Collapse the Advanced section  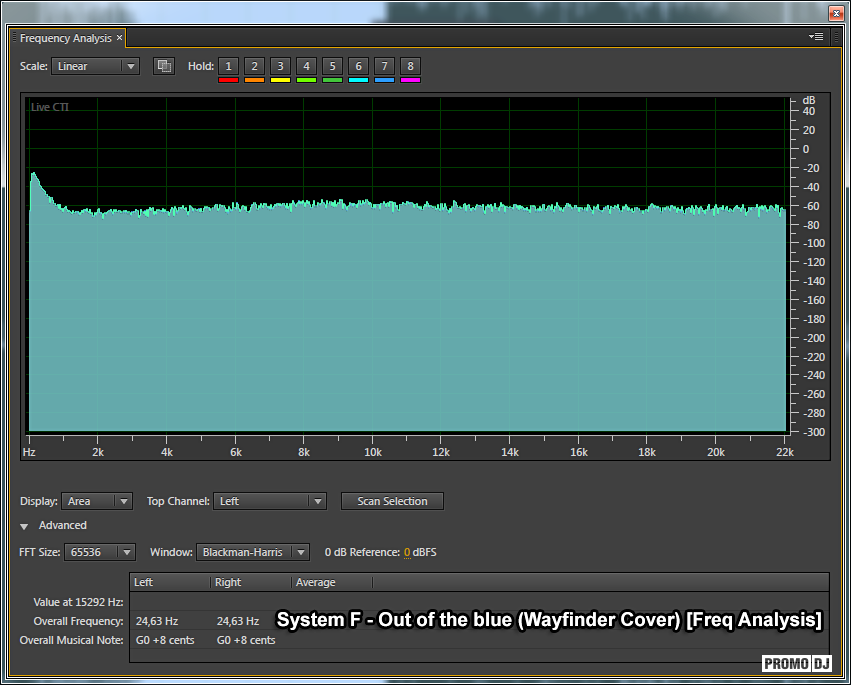[25, 526]
